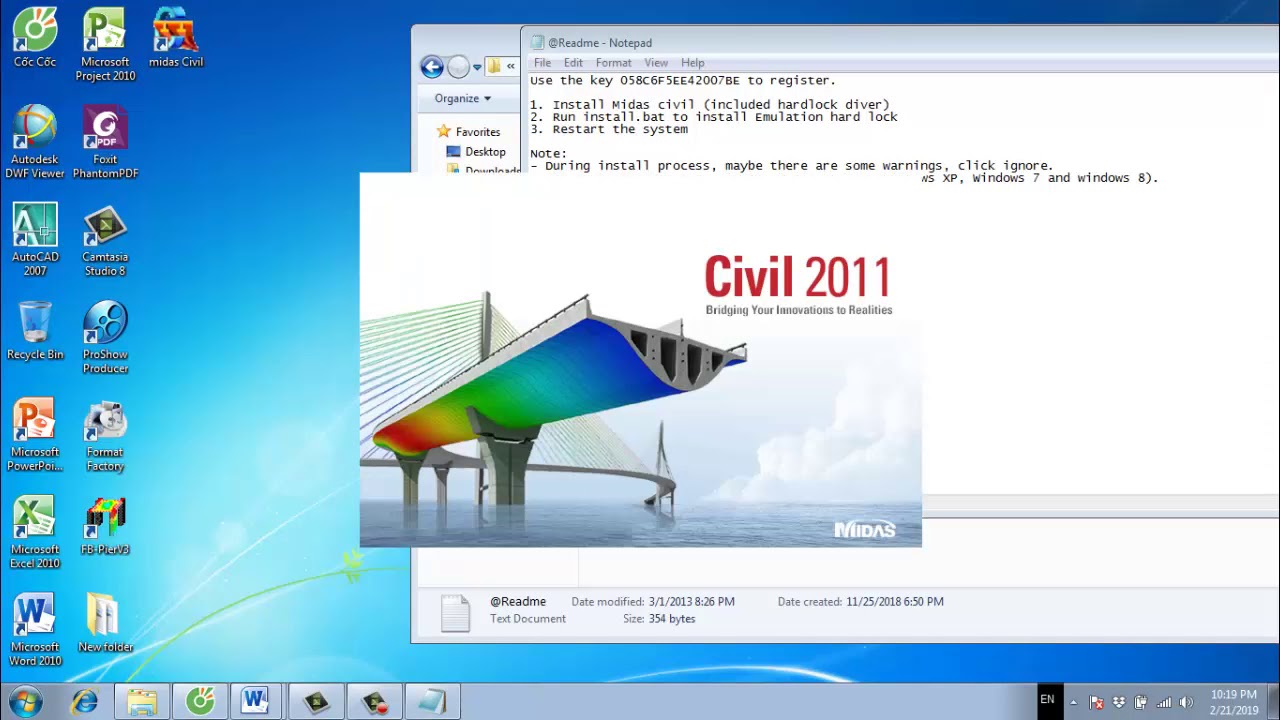Click the registration key 058C6F5EE42007BE text

click(x=680, y=80)
